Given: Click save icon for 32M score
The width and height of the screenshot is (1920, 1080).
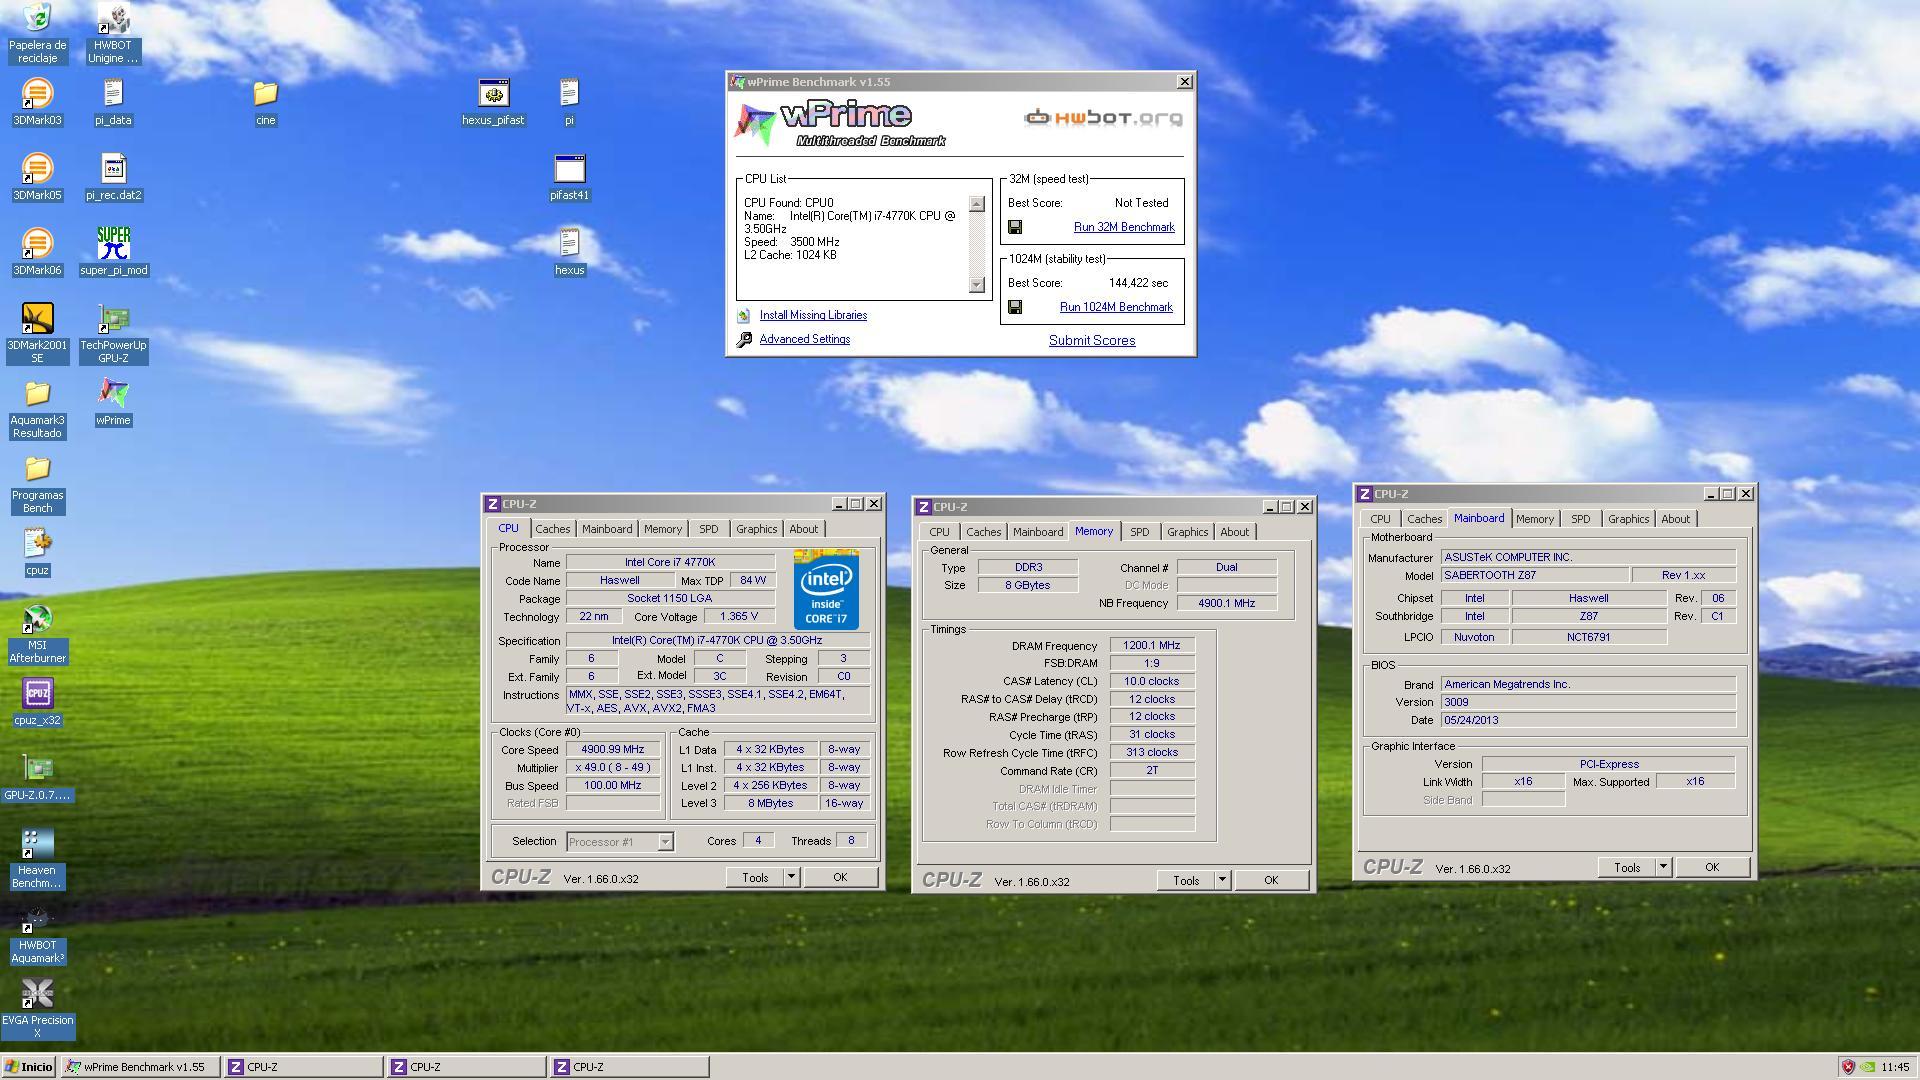Looking at the screenshot, I should (x=1015, y=227).
